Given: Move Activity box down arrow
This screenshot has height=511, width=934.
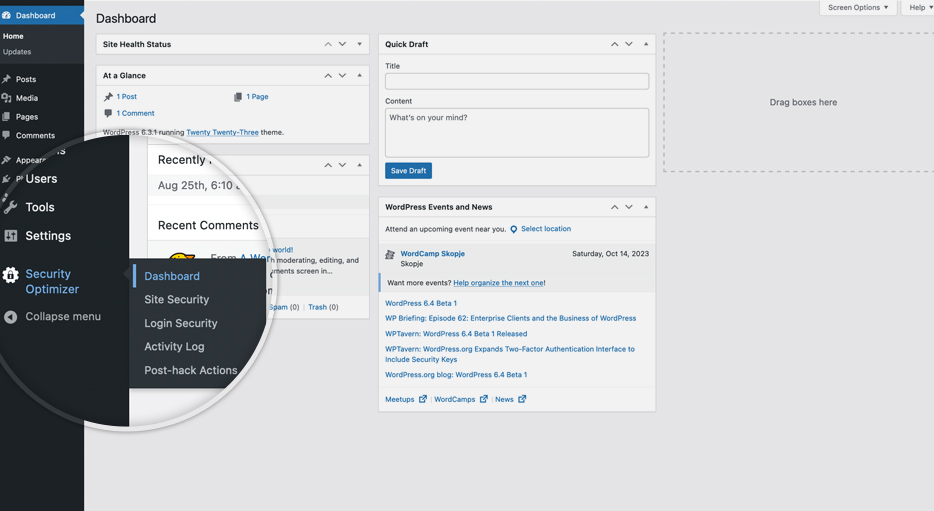Looking at the screenshot, I should click(343, 165).
